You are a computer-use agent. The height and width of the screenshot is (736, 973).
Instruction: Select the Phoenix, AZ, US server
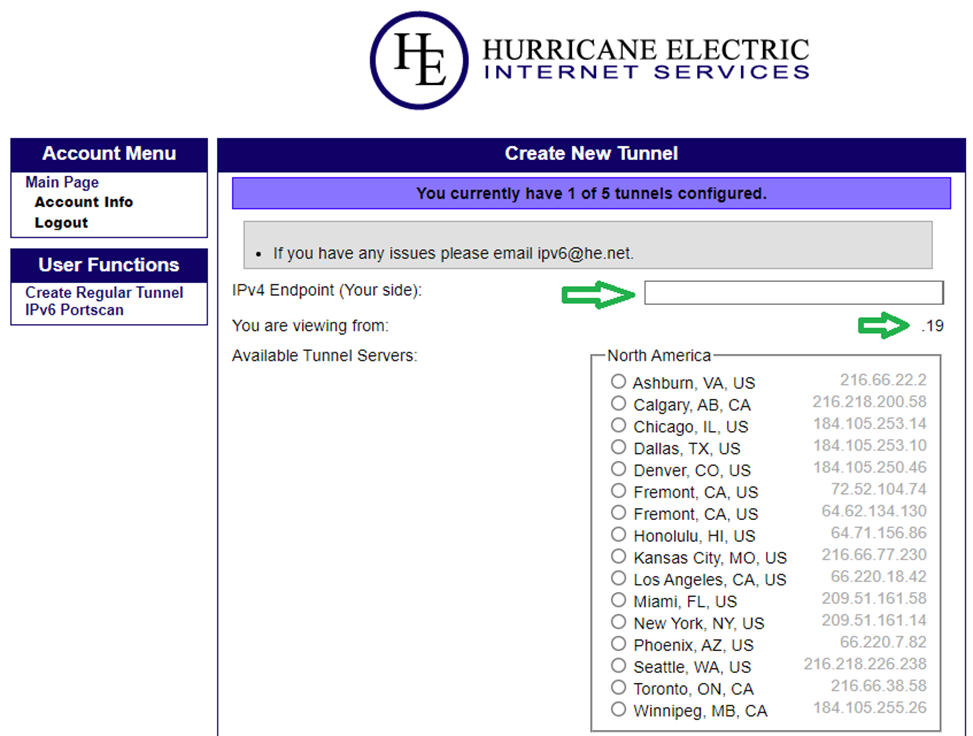[618, 644]
